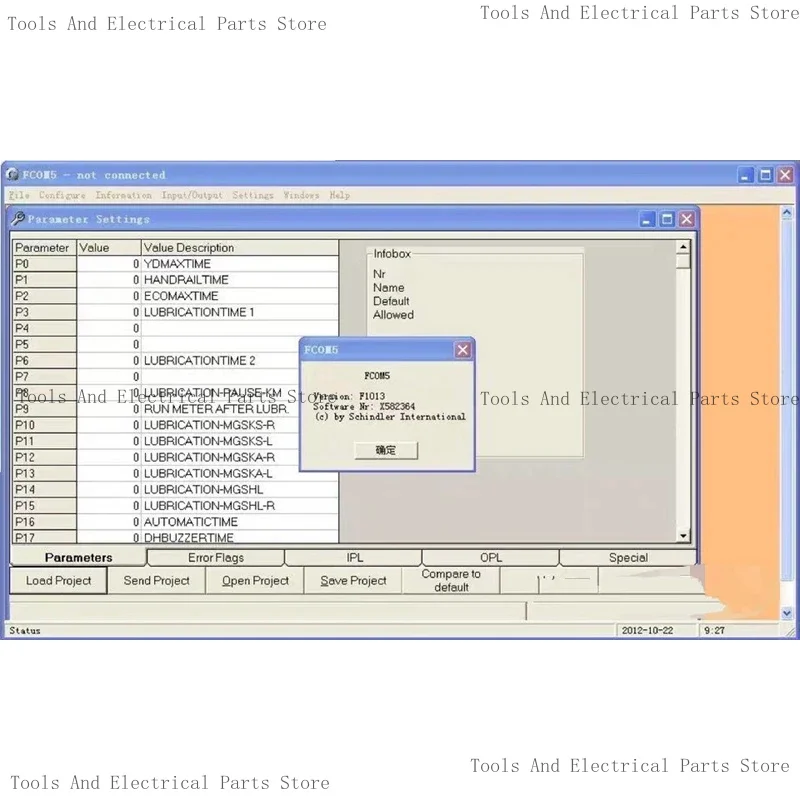Open the Input/Output menu
This screenshot has height=800, width=800.
coord(192,195)
